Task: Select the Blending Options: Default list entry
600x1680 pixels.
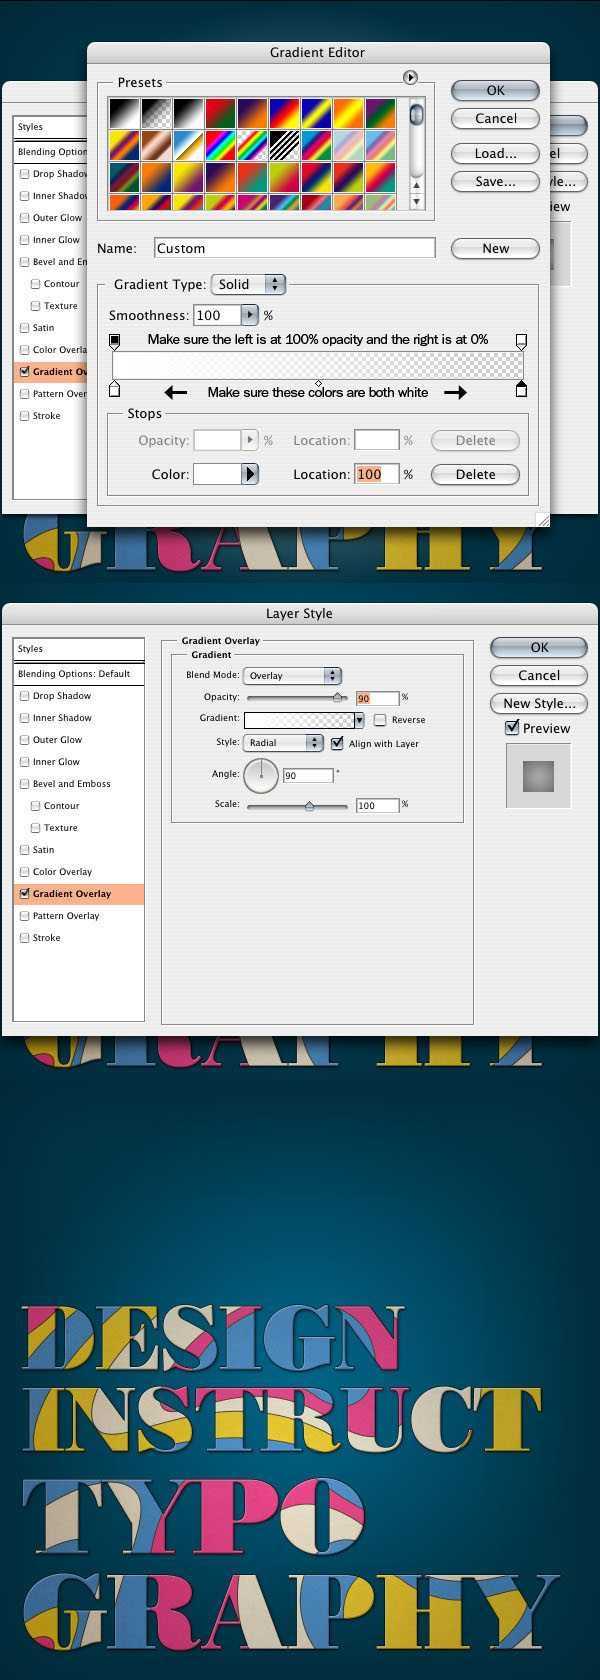Action: click(78, 674)
